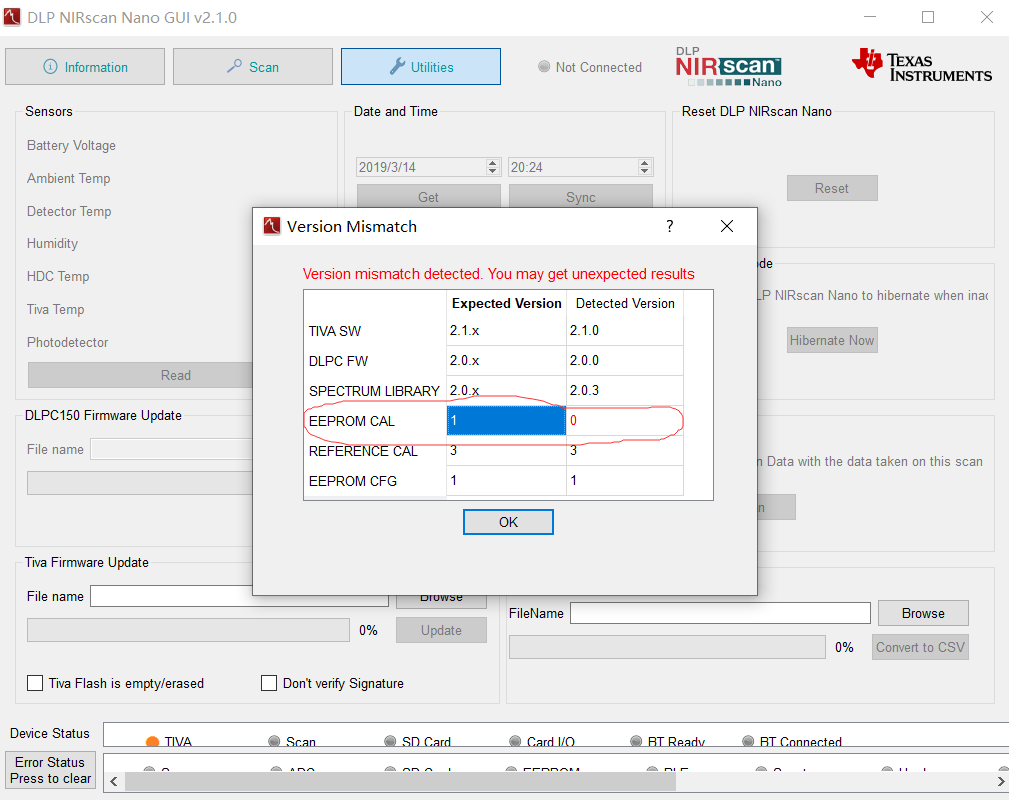The height and width of the screenshot is (800, 1009).
Task: Select DLPC FW expected version 2.0.x
Action: (506, 360)
